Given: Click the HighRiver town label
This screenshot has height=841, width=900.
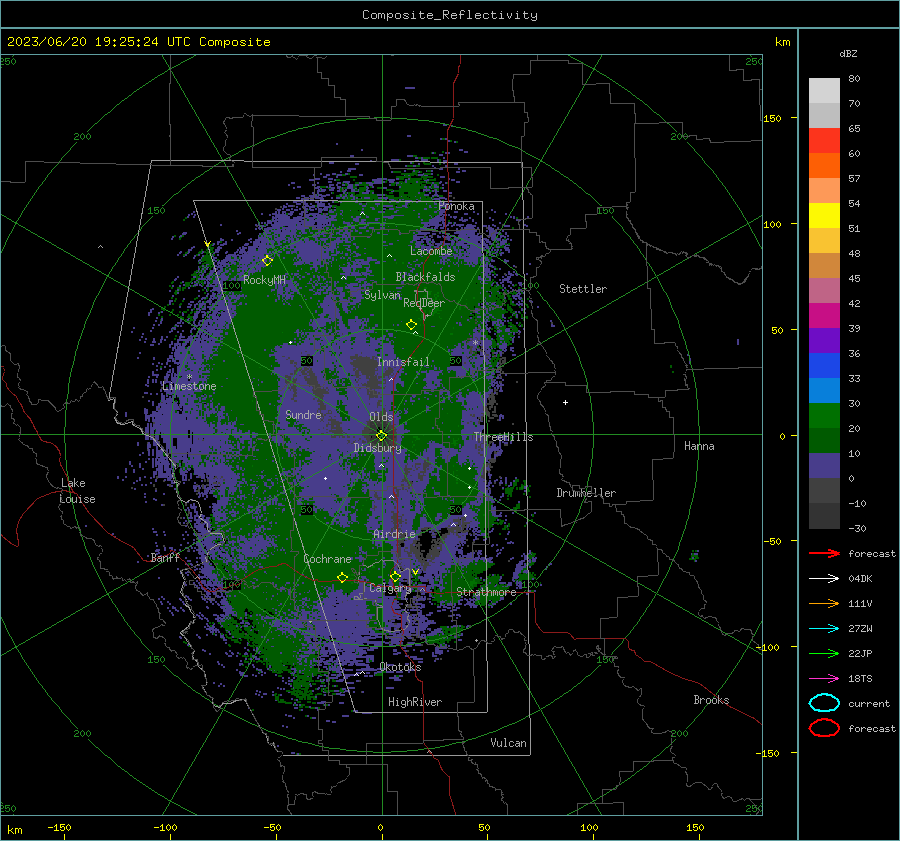Looking at the screenshot, I should [x=415, y=702].
